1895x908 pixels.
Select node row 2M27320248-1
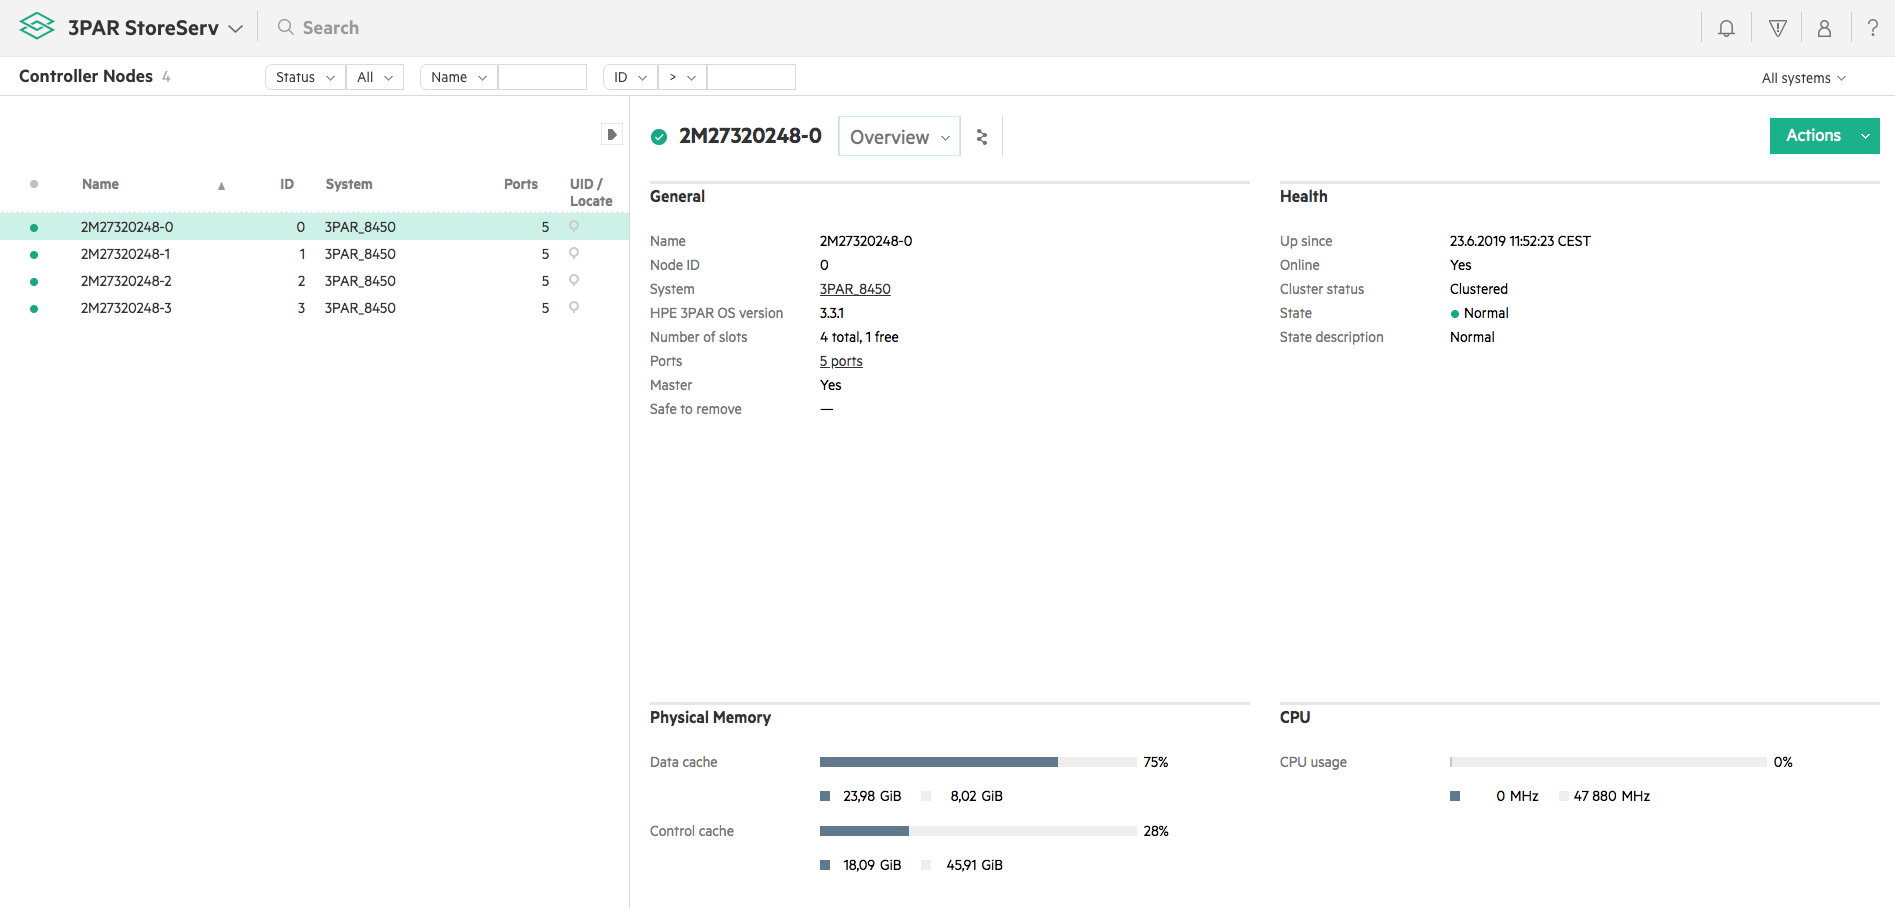(x=314, y=254)
